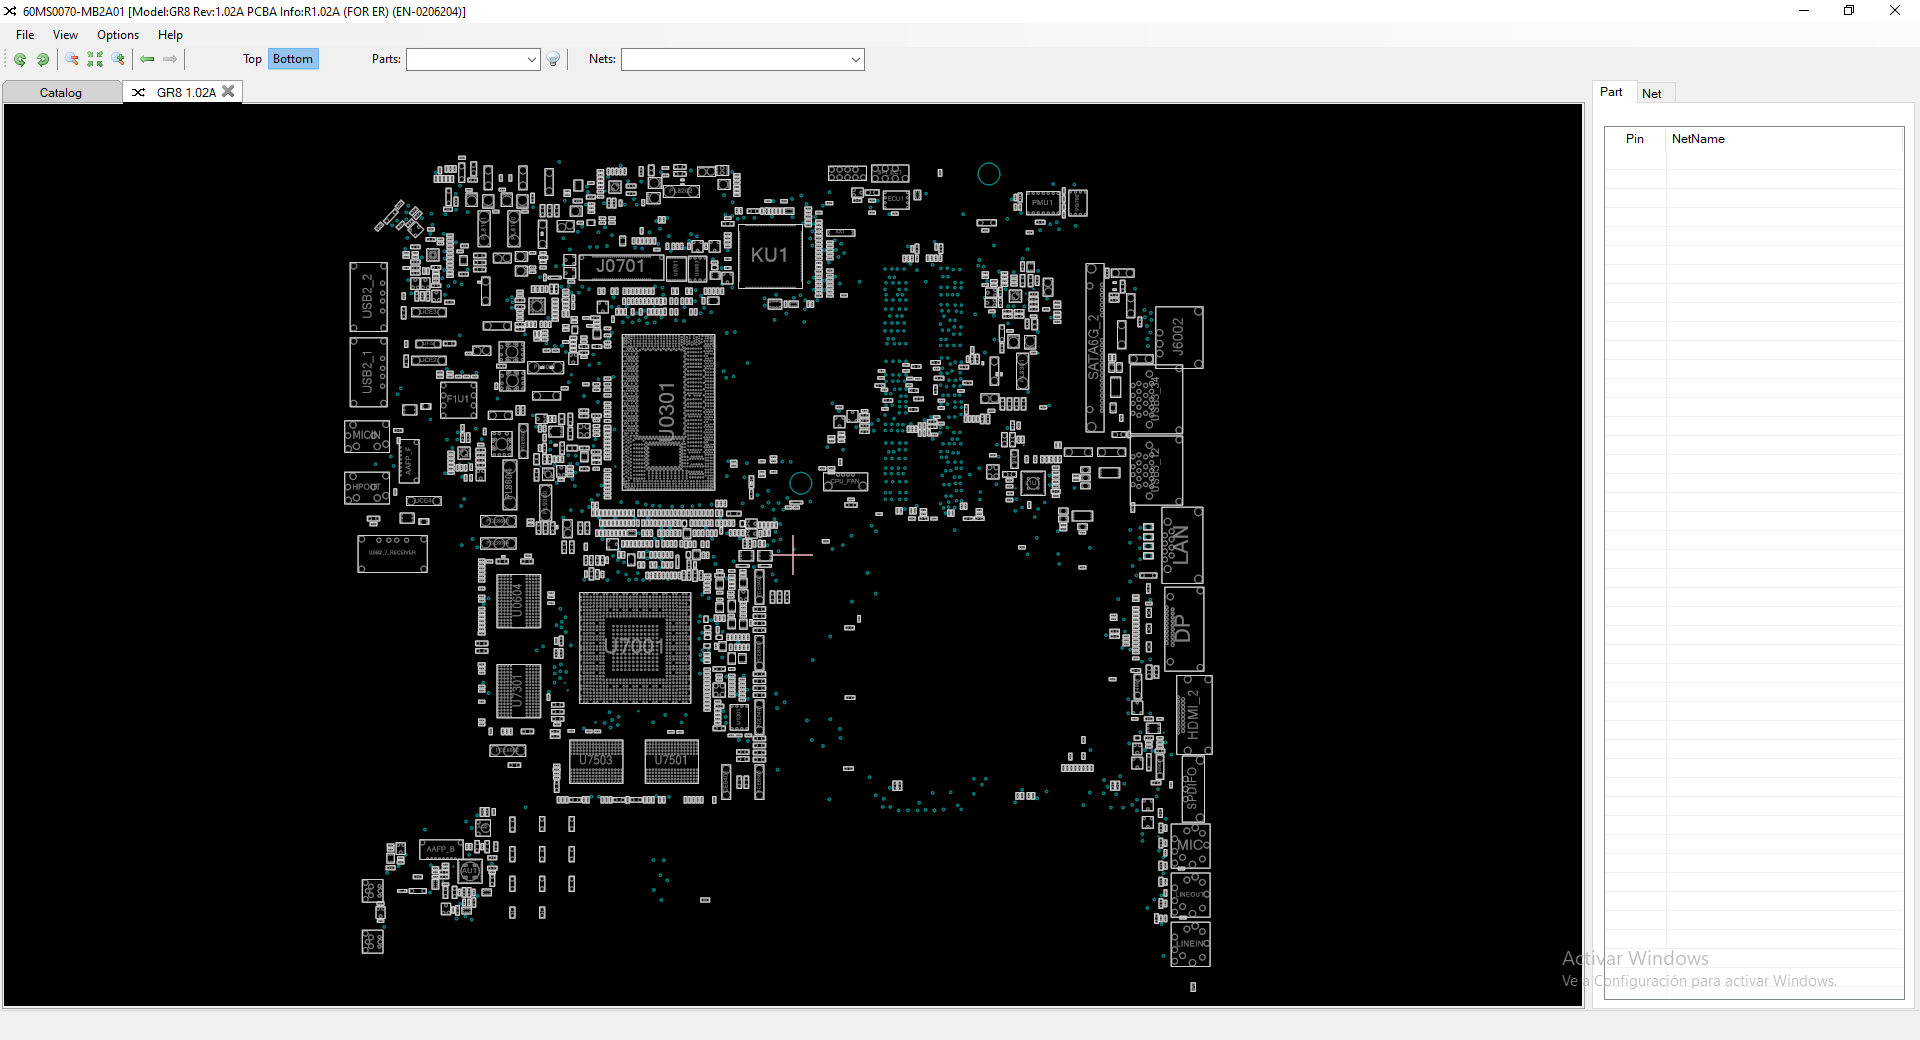Open the Nets dropdown list
This screenshot has height=1040, width=1920.
pyautogui.click(x=855, y=60)
